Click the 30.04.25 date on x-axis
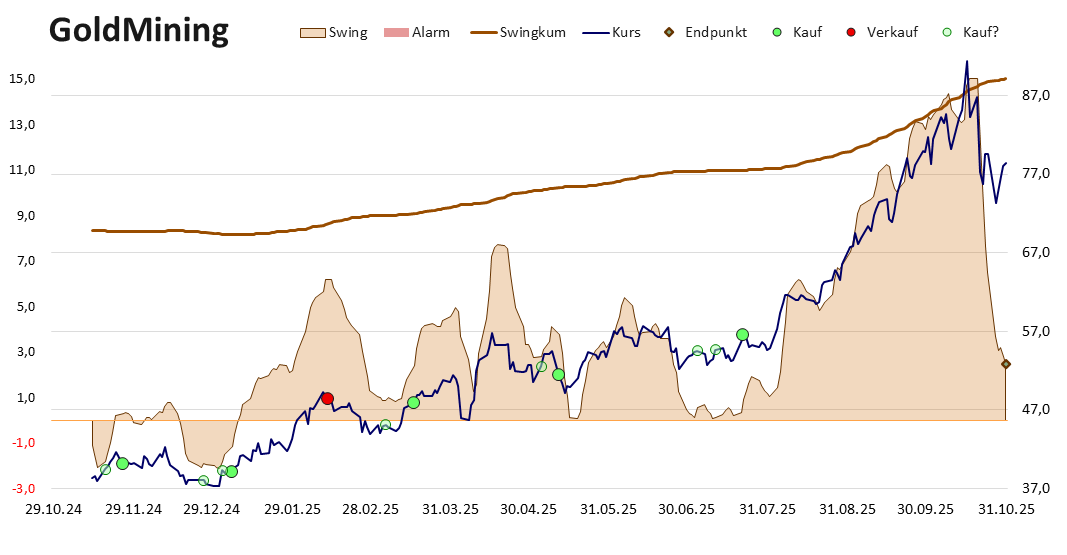The width and height of the screenshot is (1067, 555). point(529,509)
